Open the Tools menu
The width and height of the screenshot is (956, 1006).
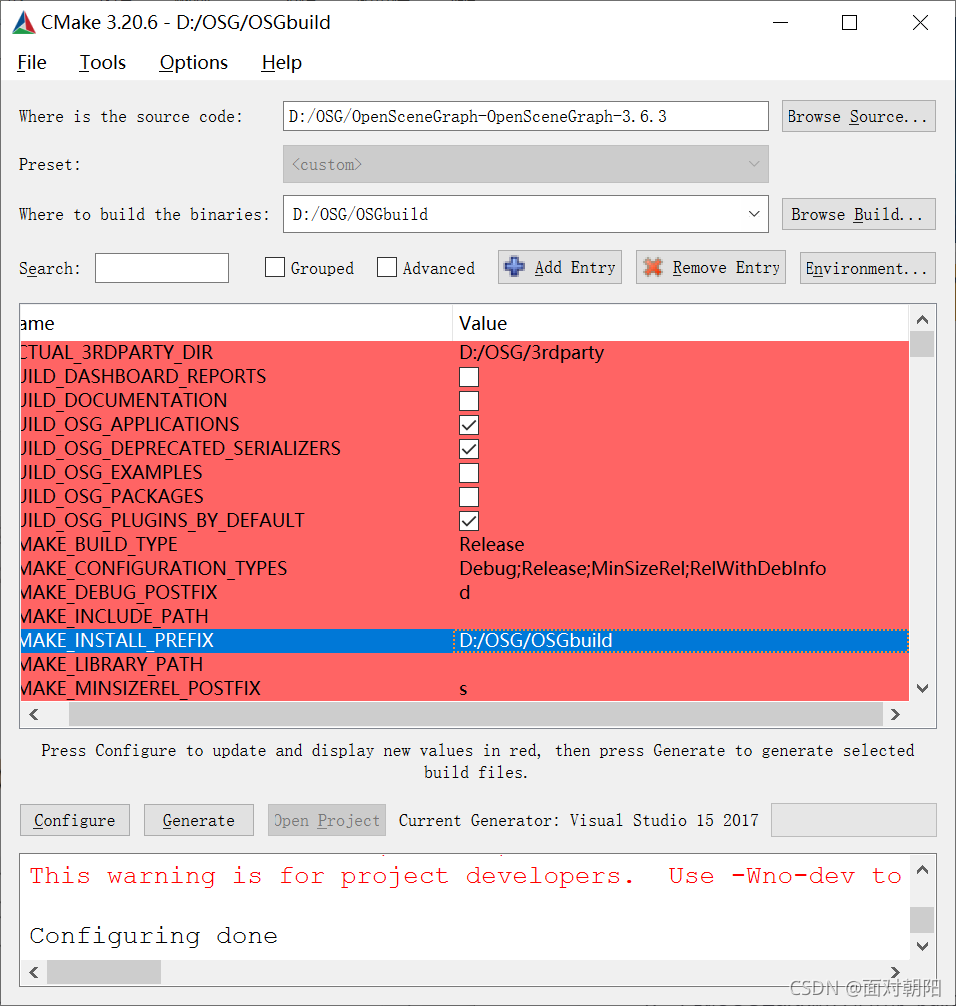point(102,62)
